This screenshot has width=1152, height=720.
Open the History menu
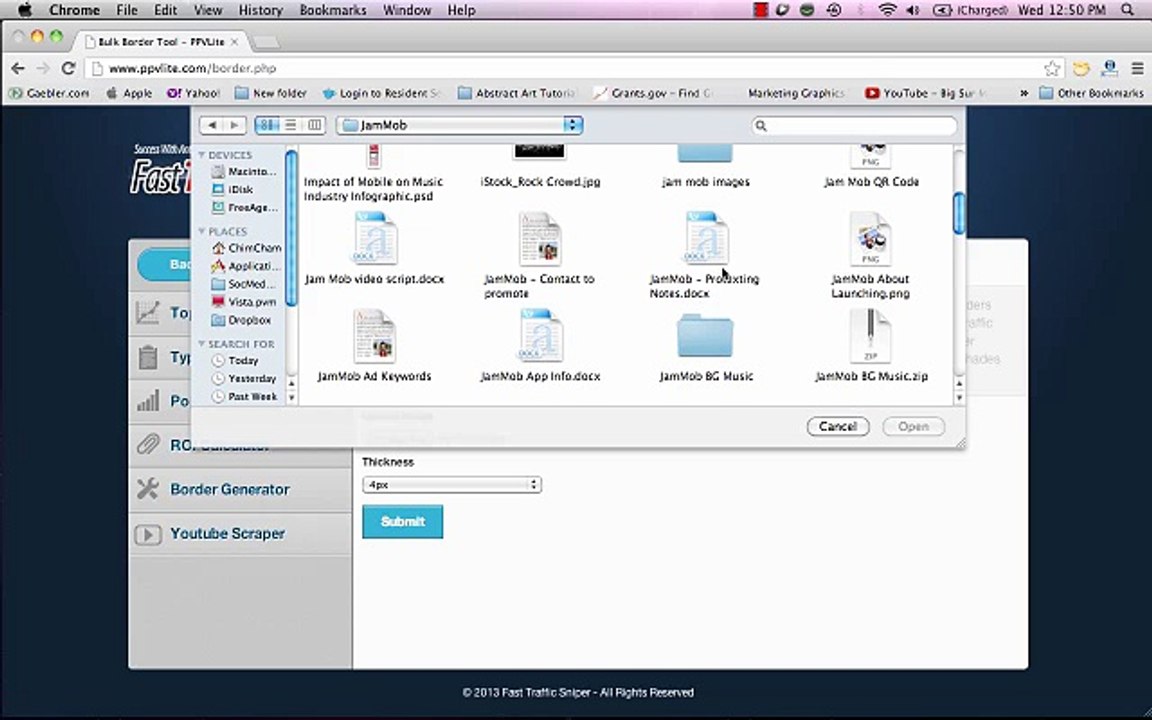pos(260,10)
